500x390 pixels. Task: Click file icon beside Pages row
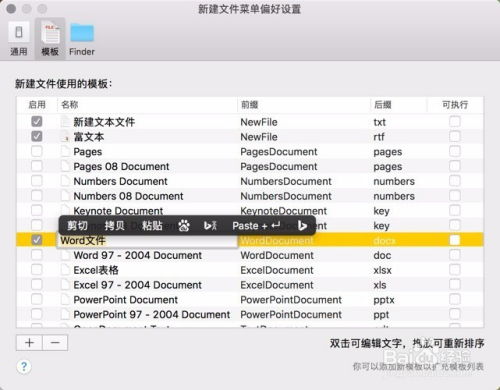[65, 151]
